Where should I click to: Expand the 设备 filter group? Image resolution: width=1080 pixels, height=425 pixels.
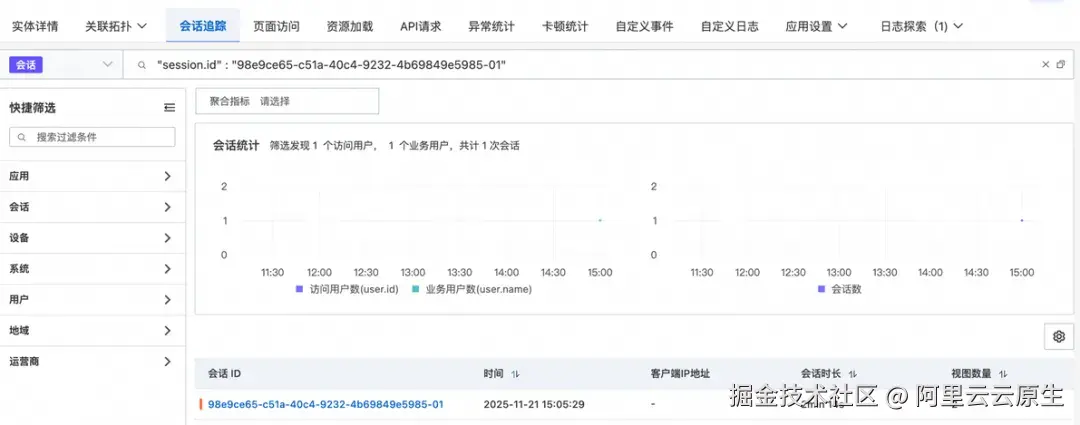click(93, 238)
